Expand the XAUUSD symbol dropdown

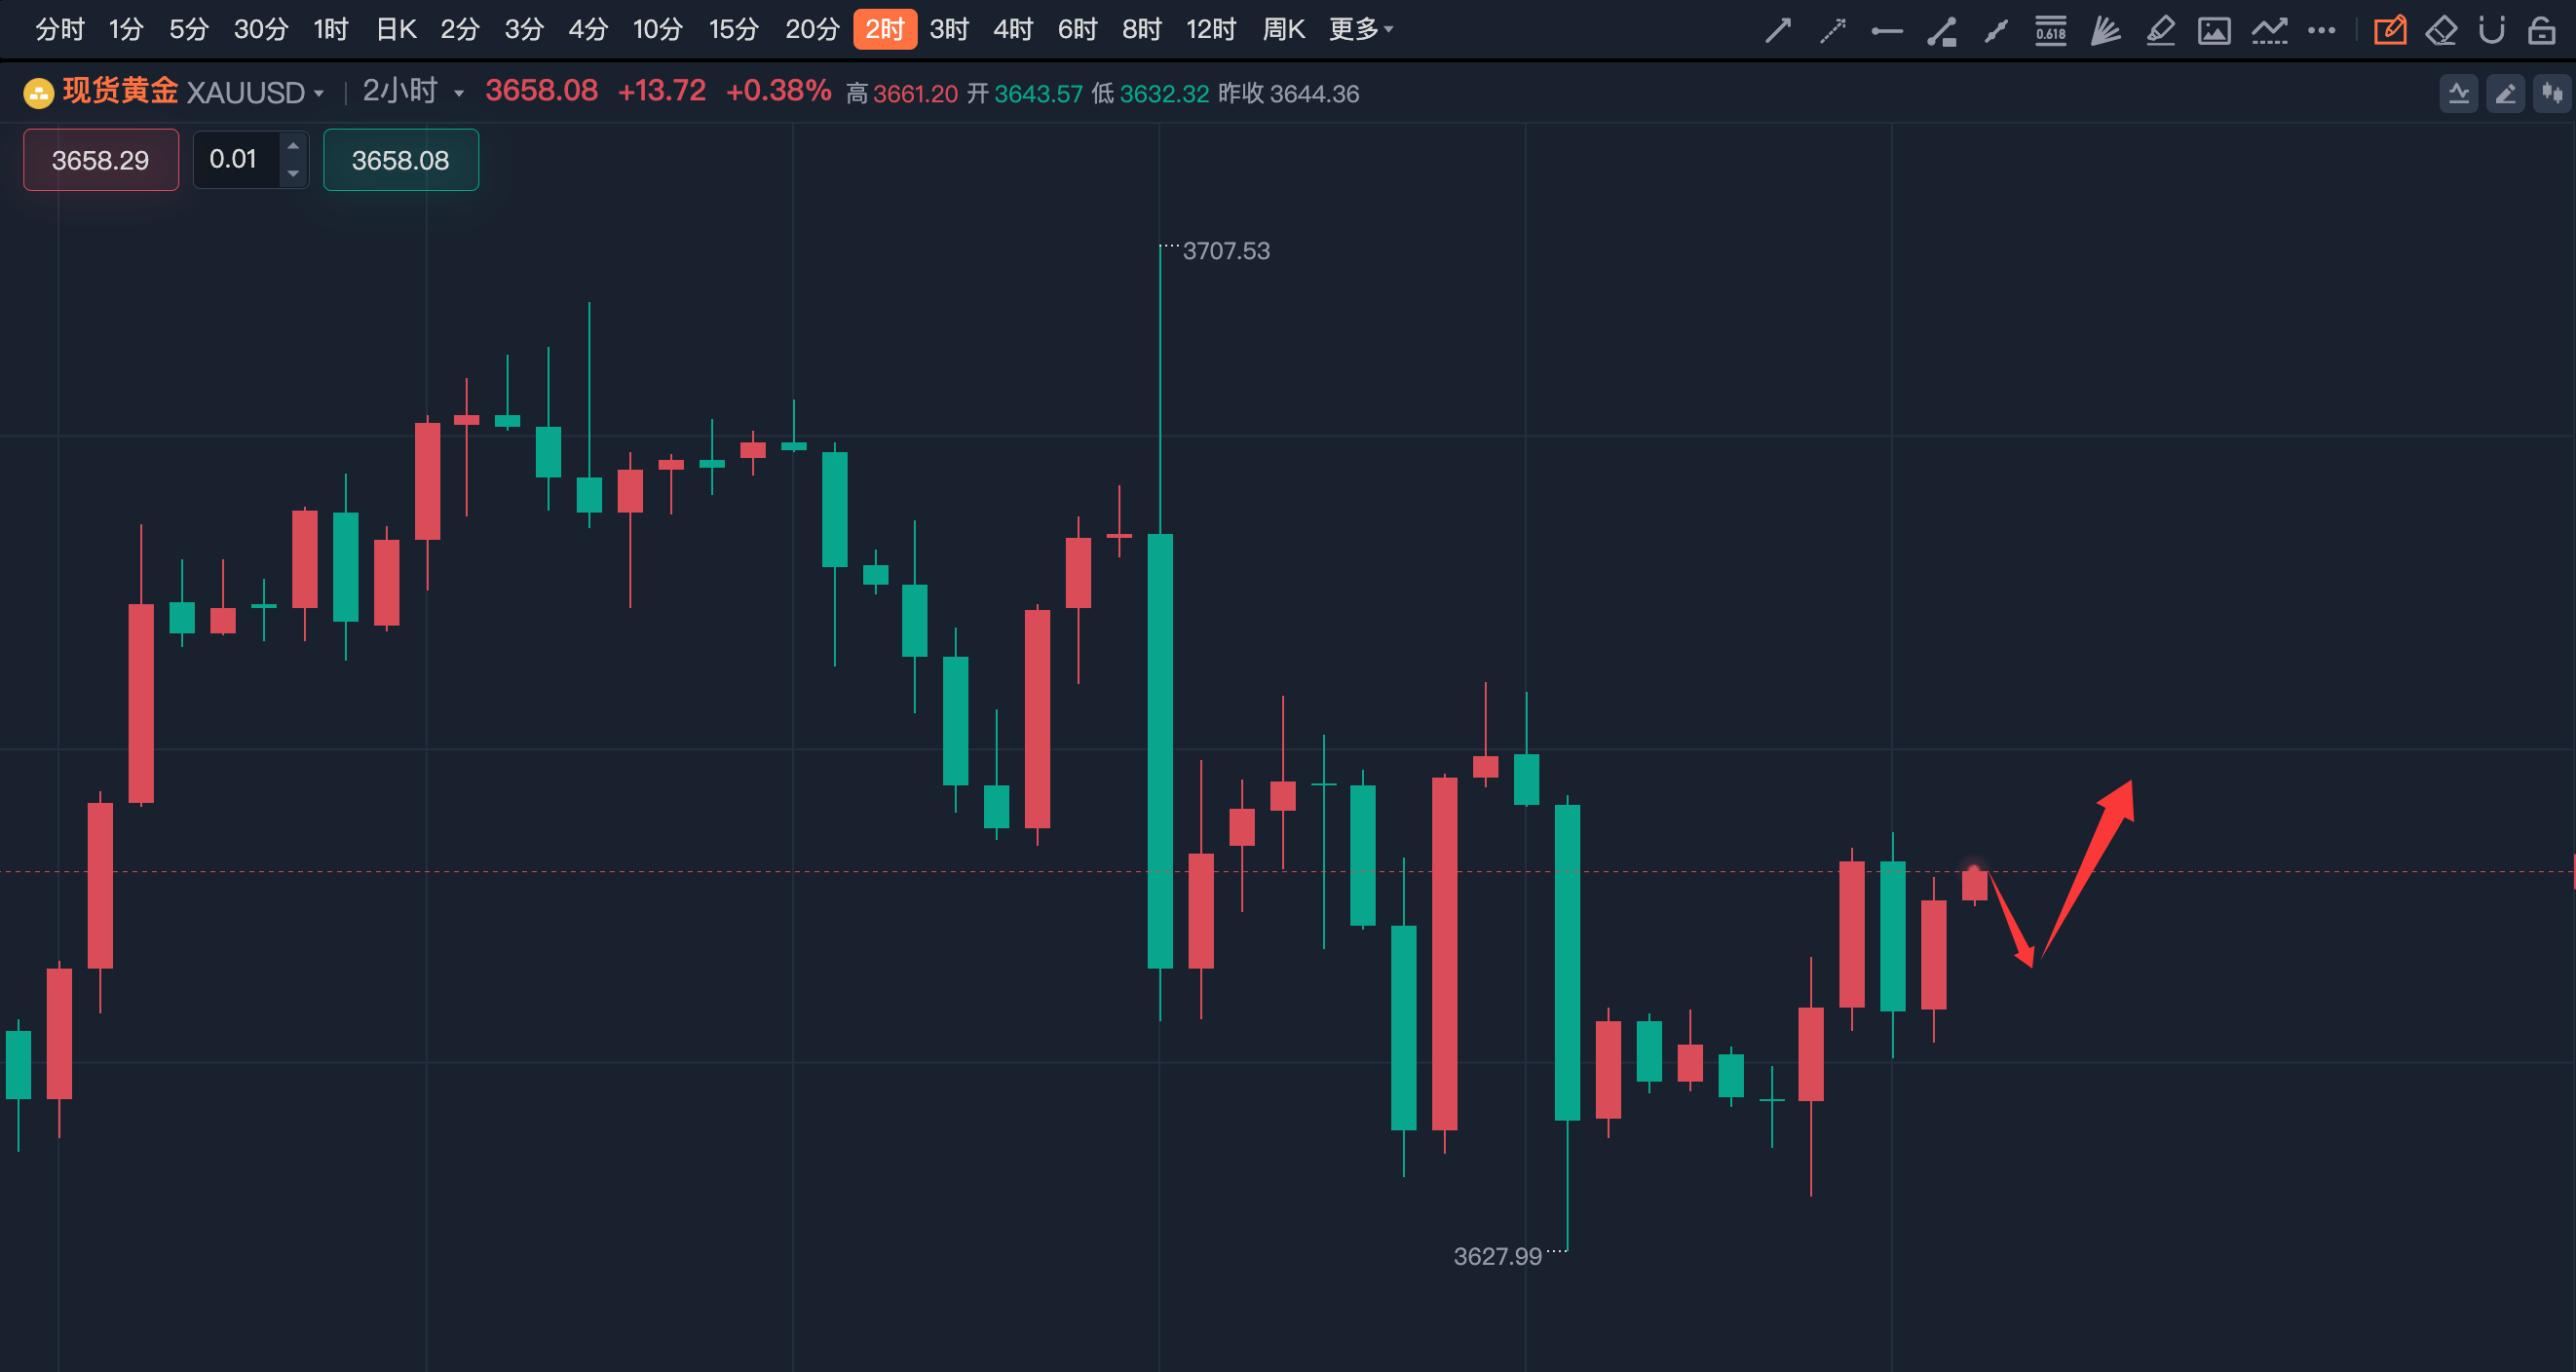pyautogui.click(x=319, y=94)
